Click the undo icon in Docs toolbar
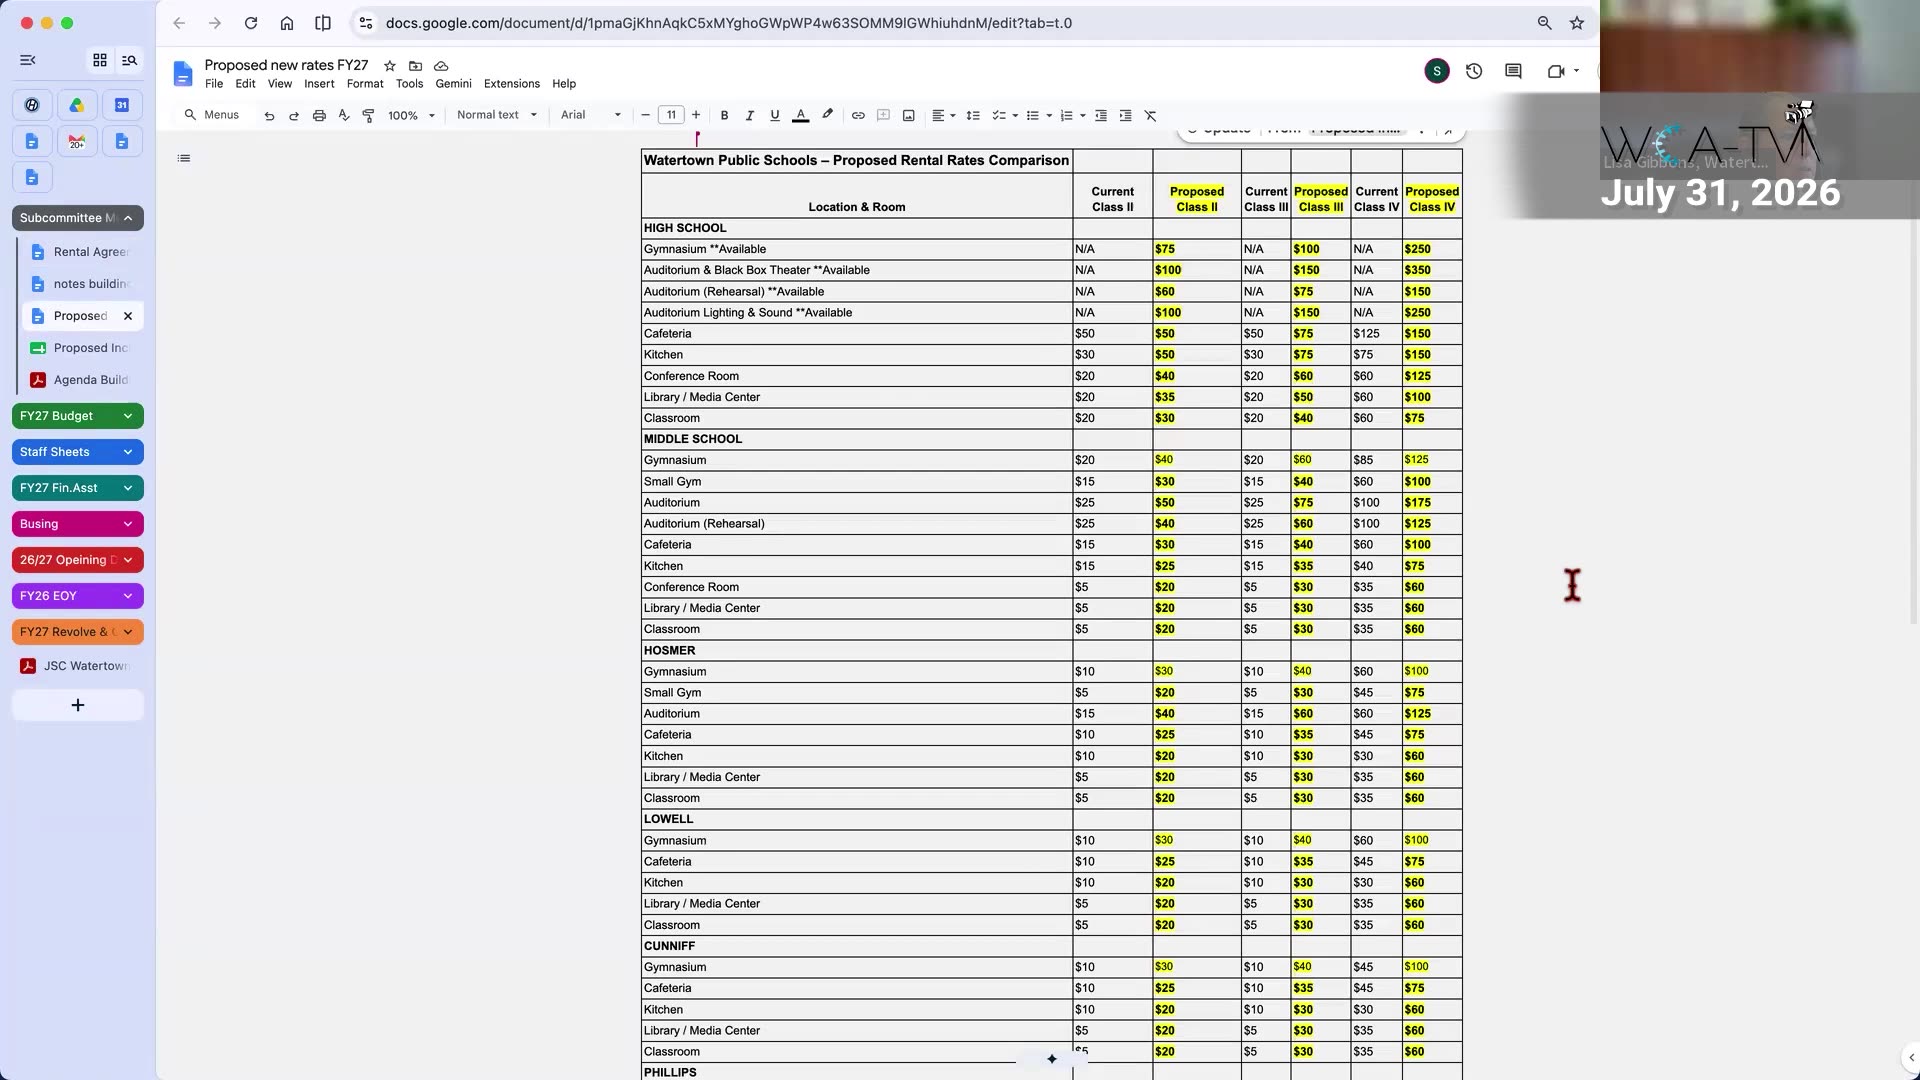Viewport: 1920px width, 1080px height. tap(269, 116)
